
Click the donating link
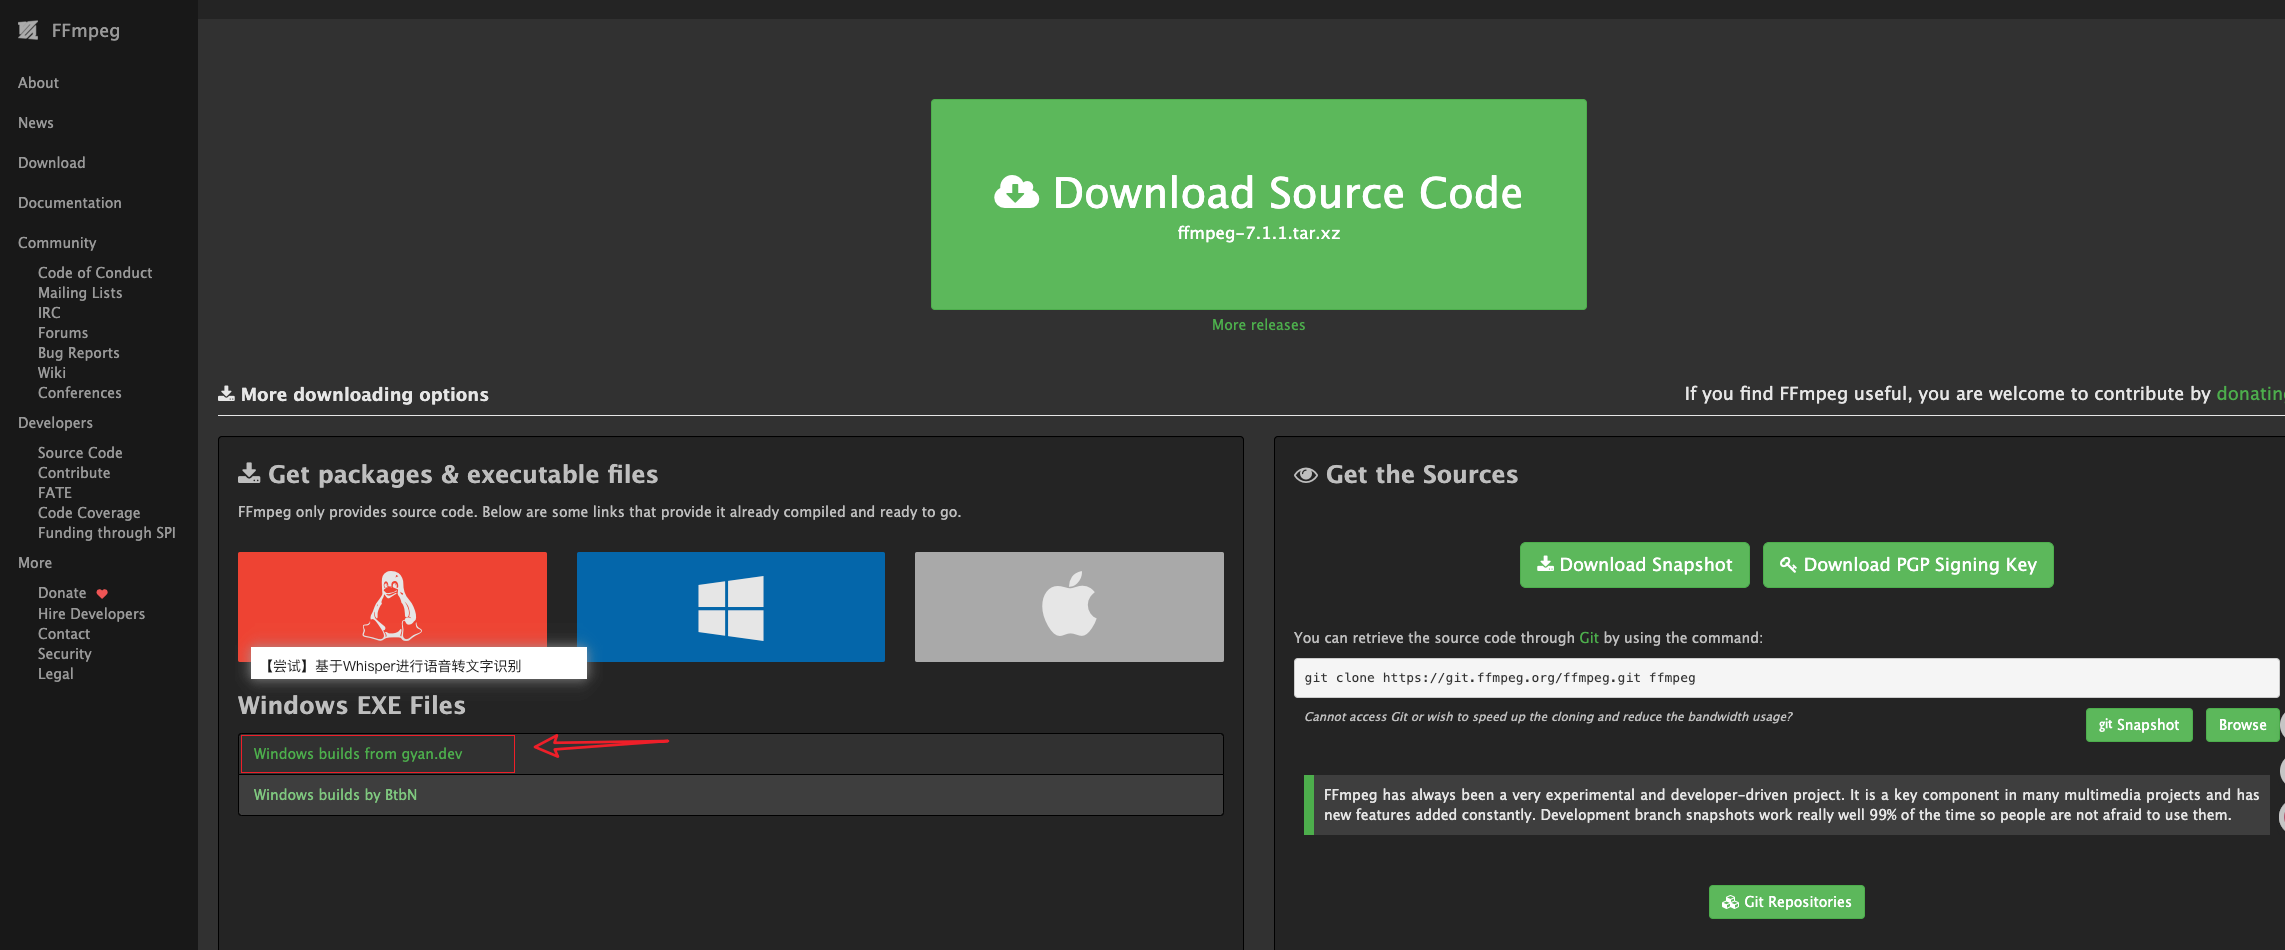2250,394
